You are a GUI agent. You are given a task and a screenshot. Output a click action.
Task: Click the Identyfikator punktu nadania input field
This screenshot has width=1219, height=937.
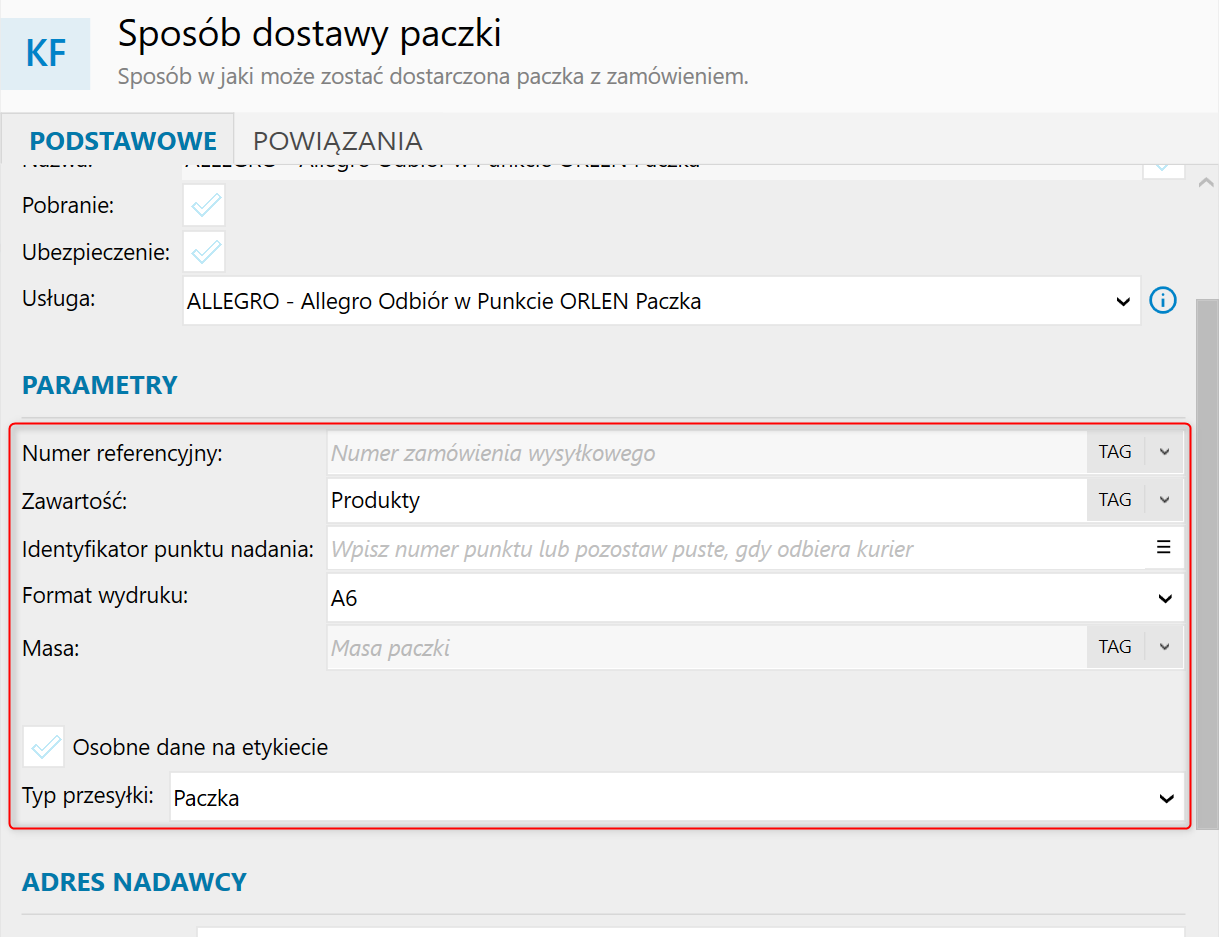(735, 549)
